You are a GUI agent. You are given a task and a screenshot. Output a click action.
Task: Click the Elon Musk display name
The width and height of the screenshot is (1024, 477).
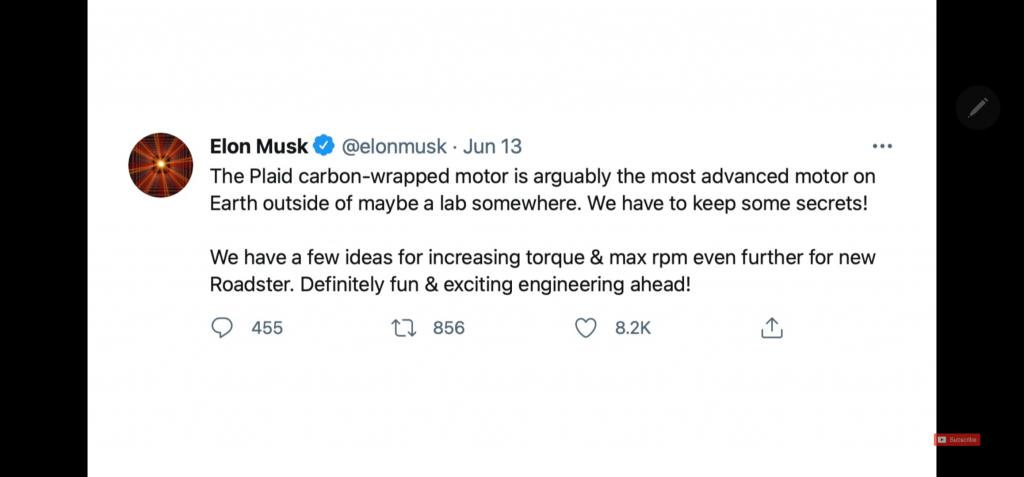coord(259,146)
